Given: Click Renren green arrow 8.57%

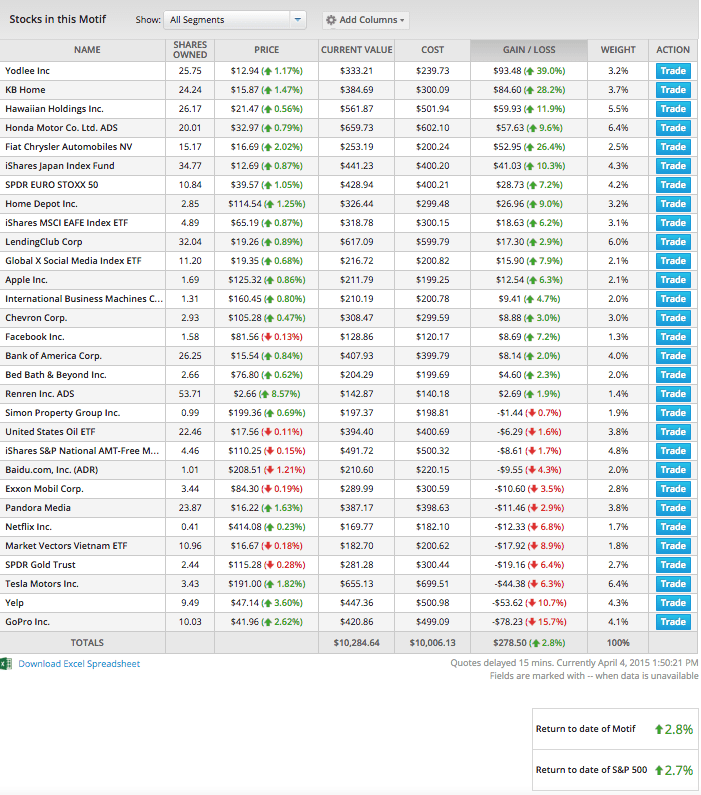Looking at the screenshot, I should point(265,394).
